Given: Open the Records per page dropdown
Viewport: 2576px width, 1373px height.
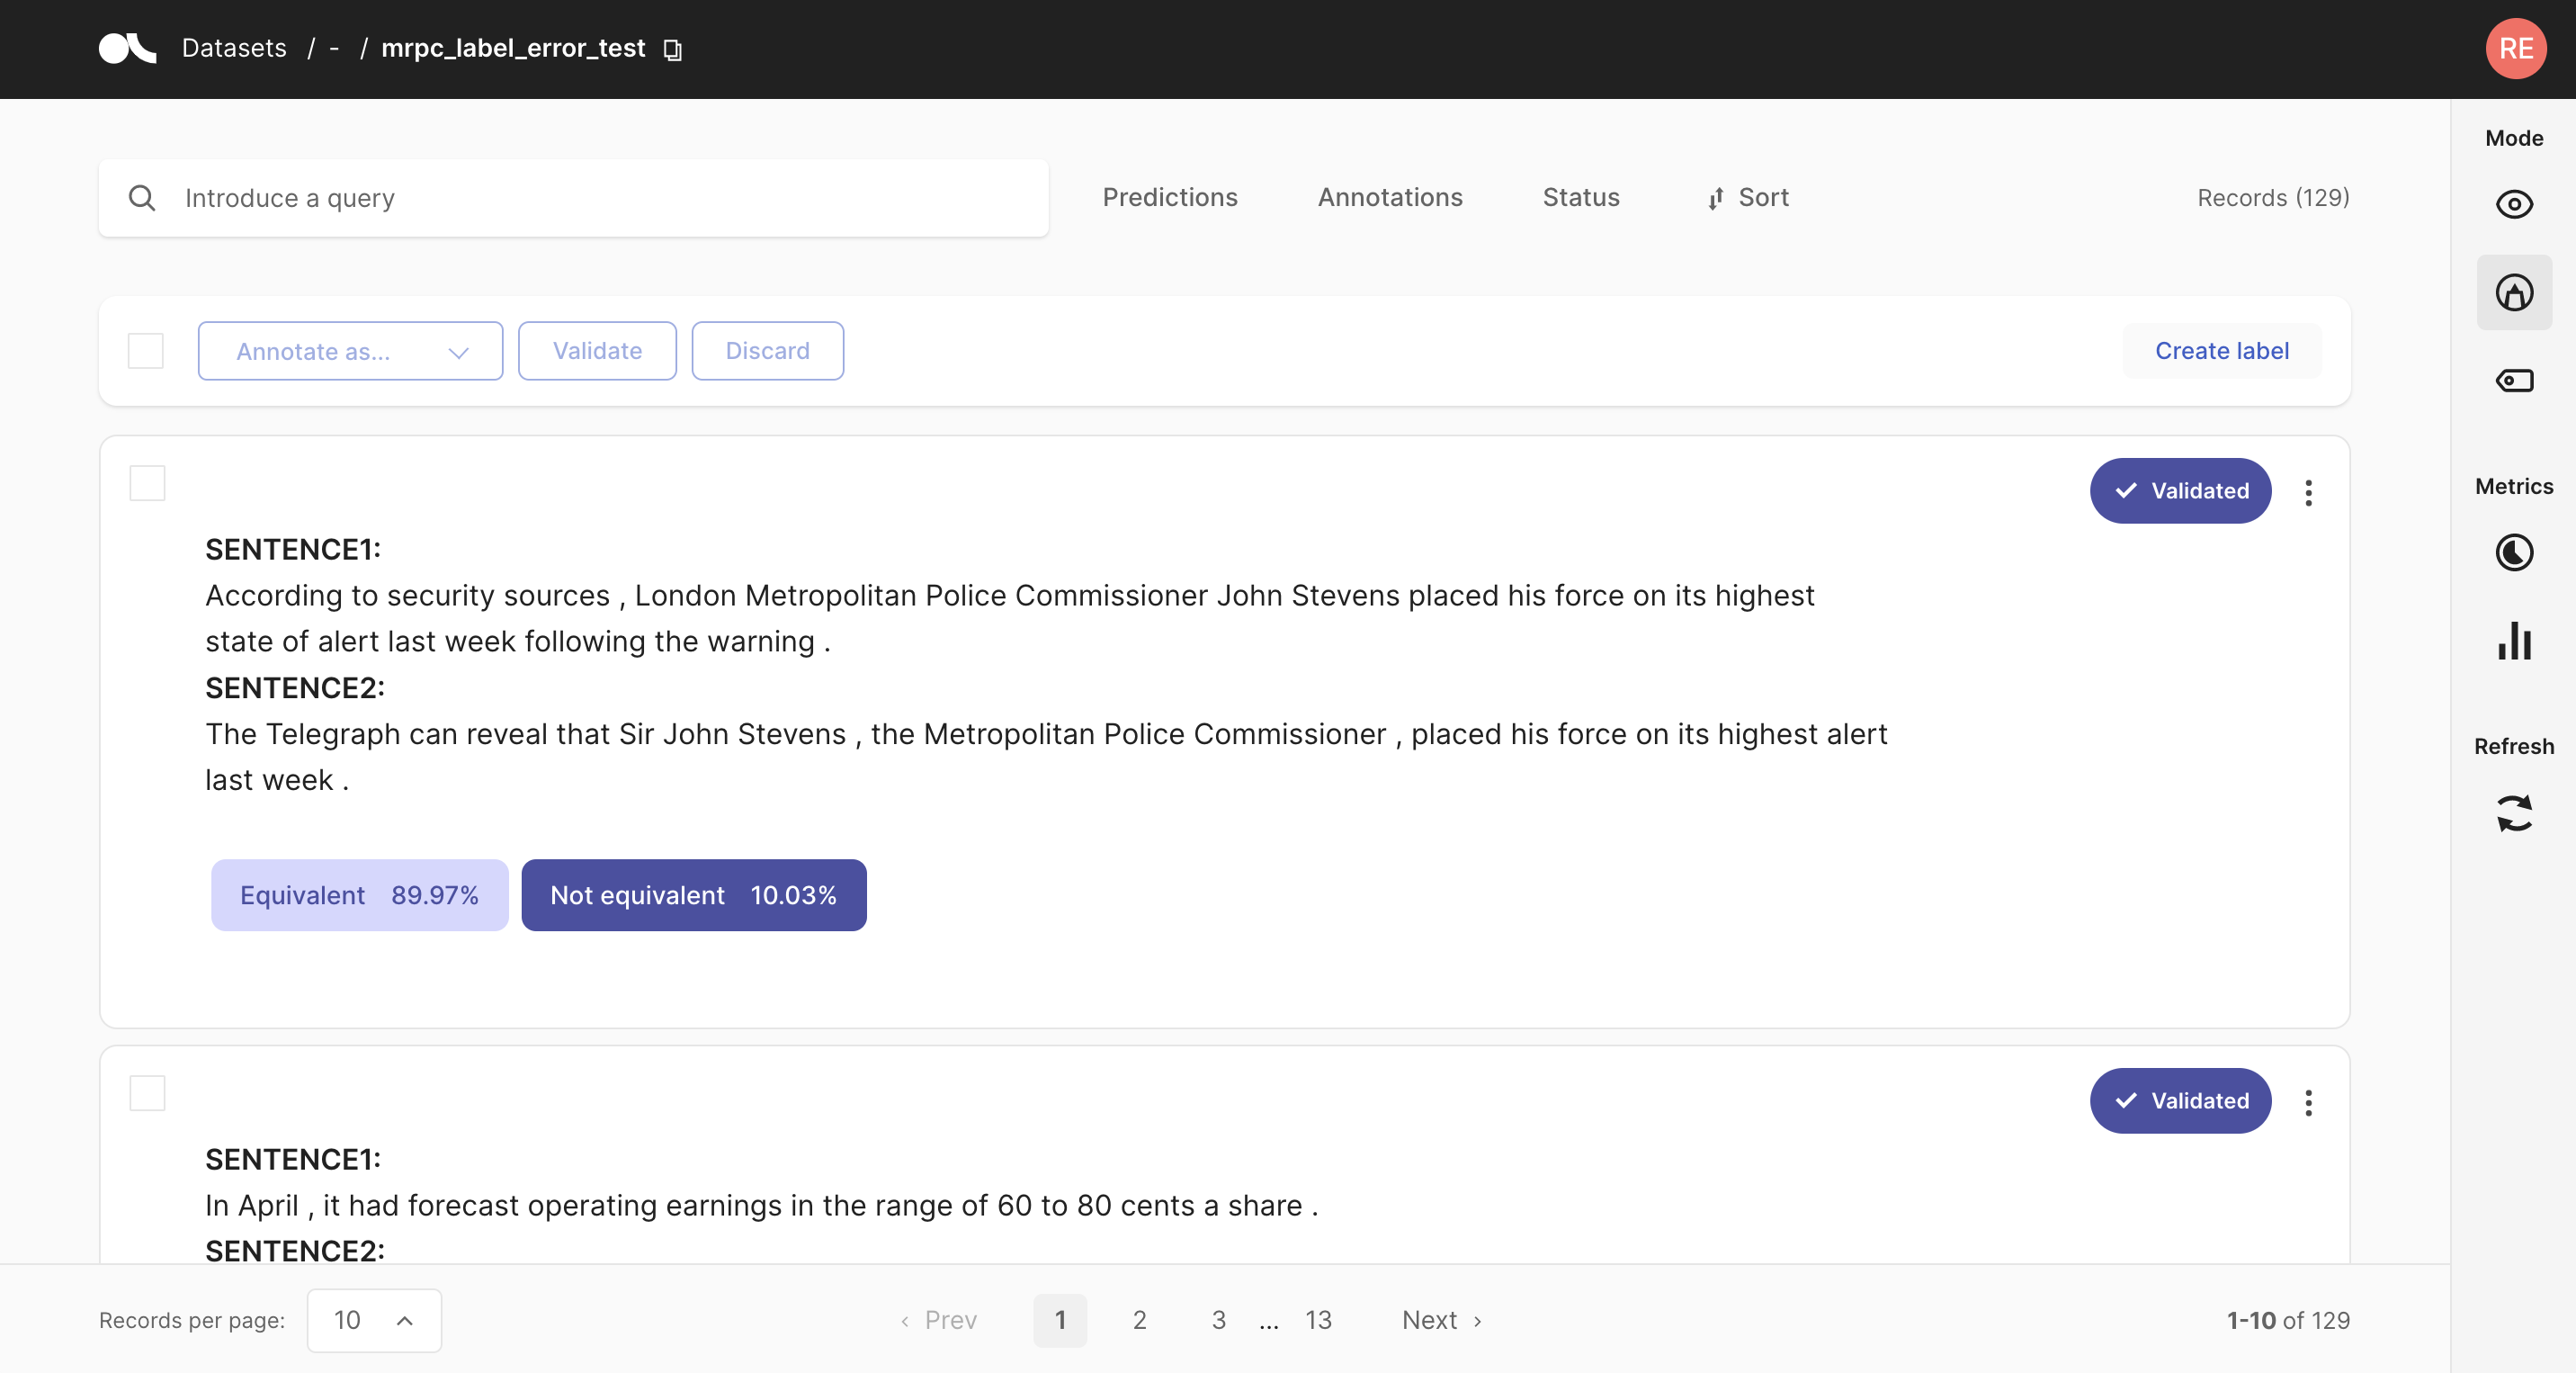Looking at the screenshot, I should pyautogui.click(x=373, y=1320).
